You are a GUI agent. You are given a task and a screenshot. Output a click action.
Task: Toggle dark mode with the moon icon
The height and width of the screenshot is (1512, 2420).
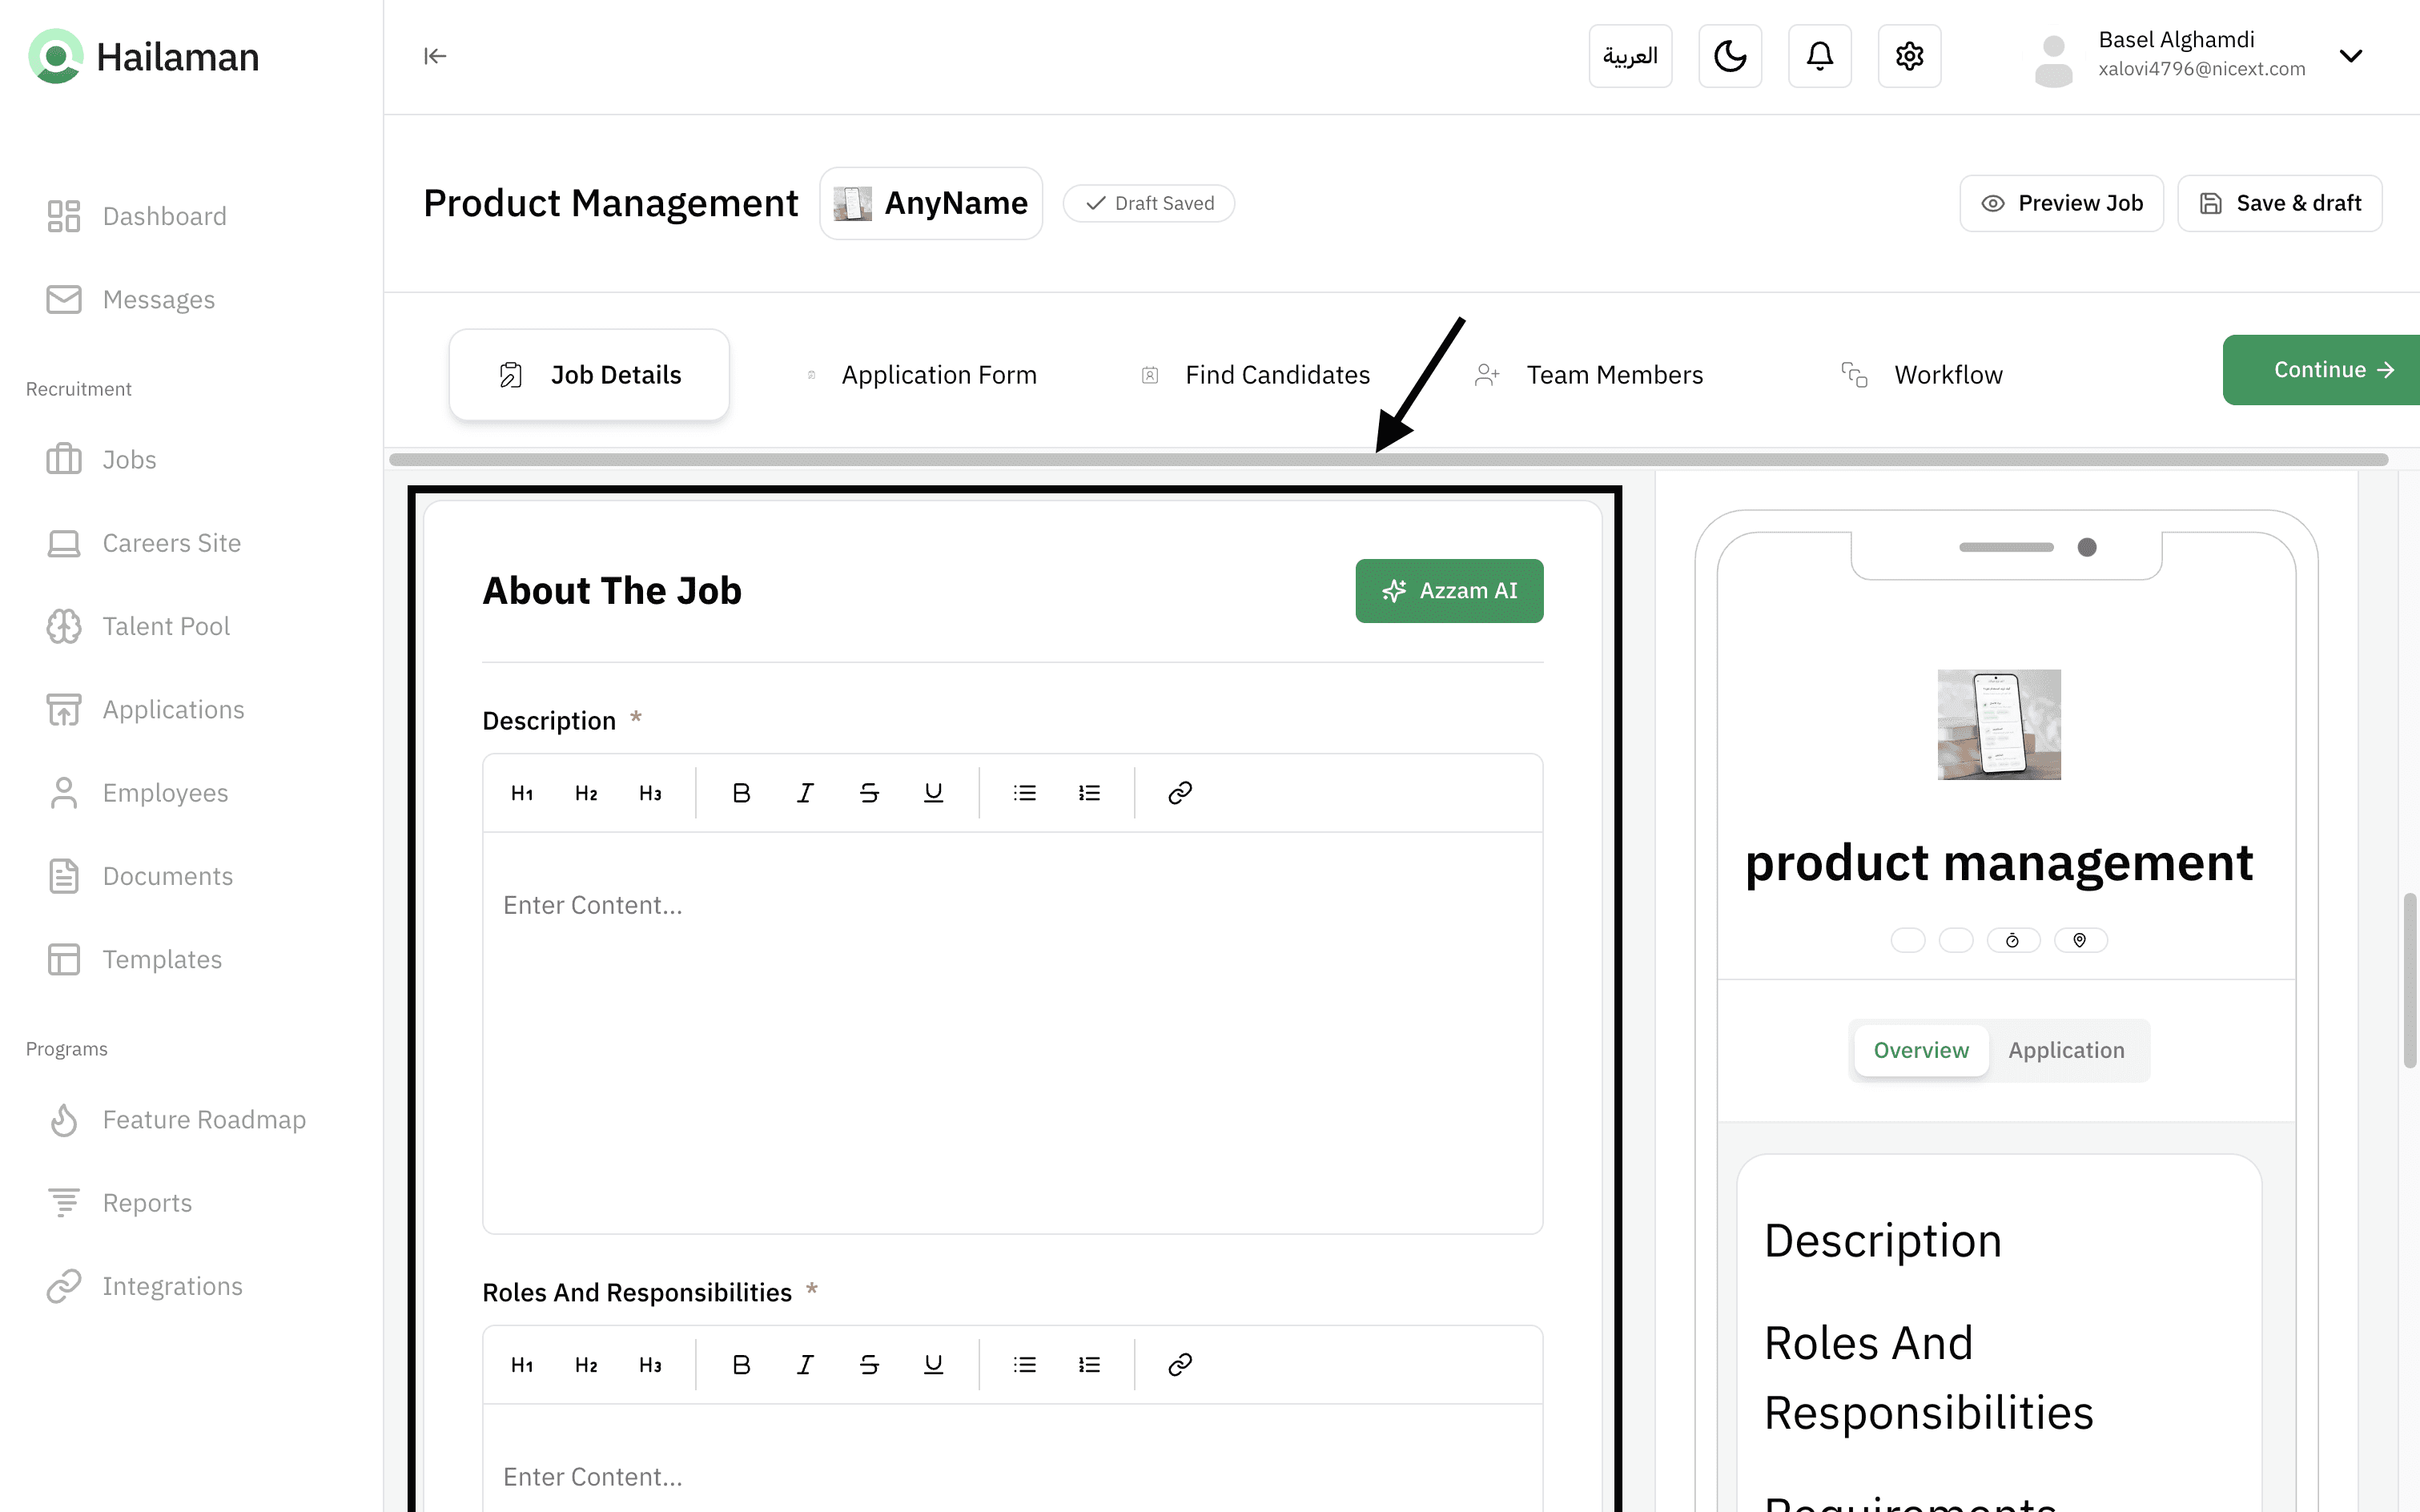tap(1729, 56)
